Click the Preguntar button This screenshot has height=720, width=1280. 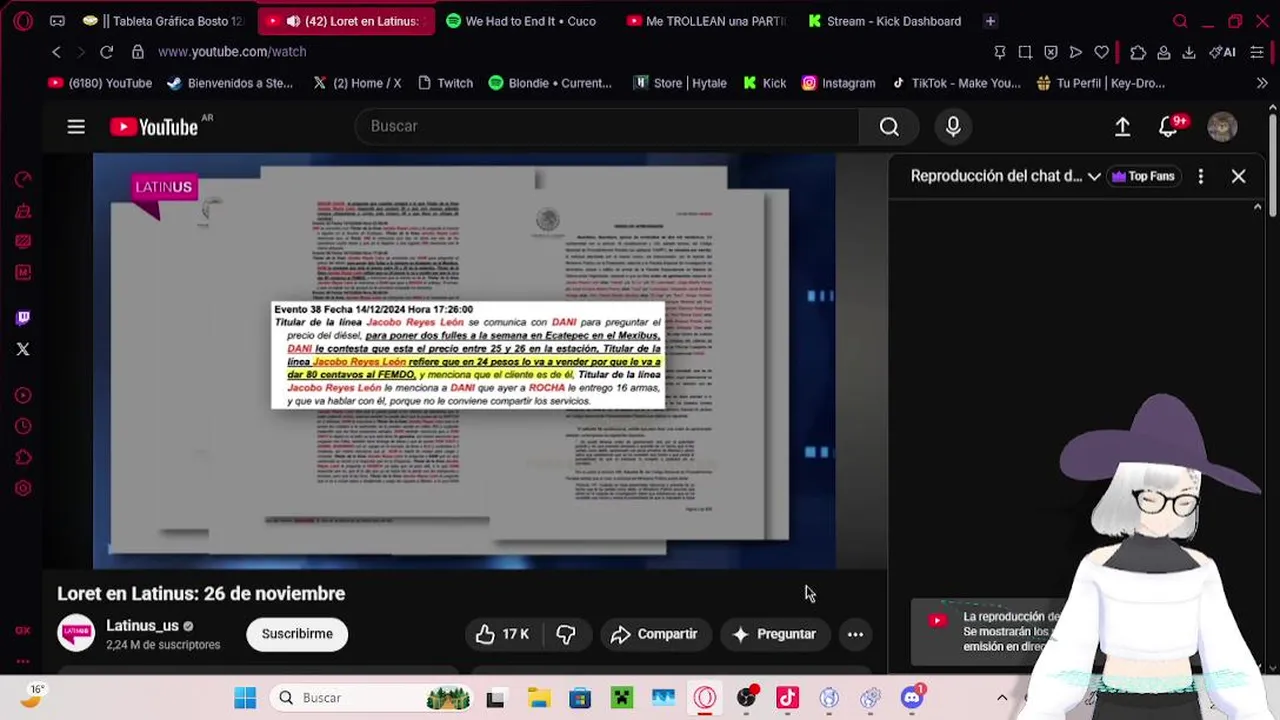pyautogui.click(x=774, y=634)
